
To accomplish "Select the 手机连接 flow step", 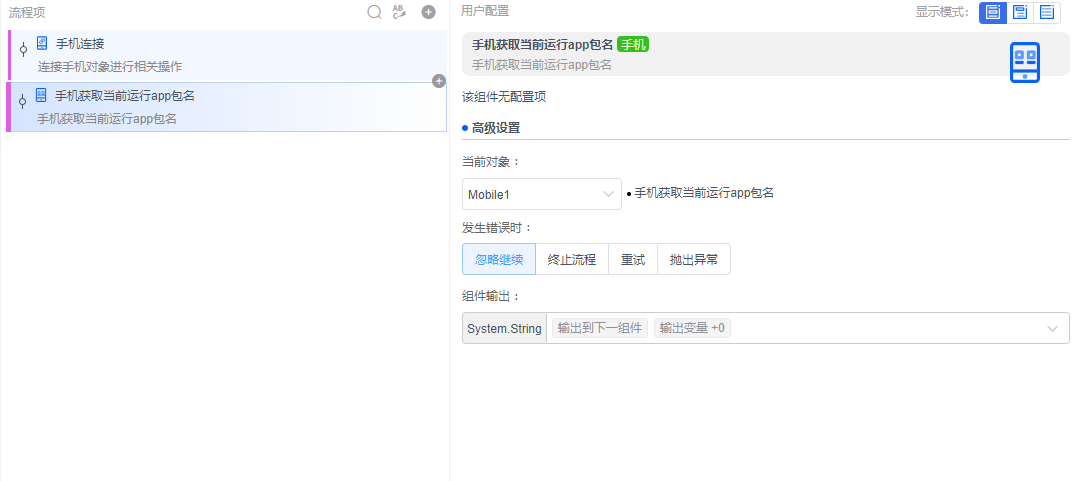I will coord(227,55).
